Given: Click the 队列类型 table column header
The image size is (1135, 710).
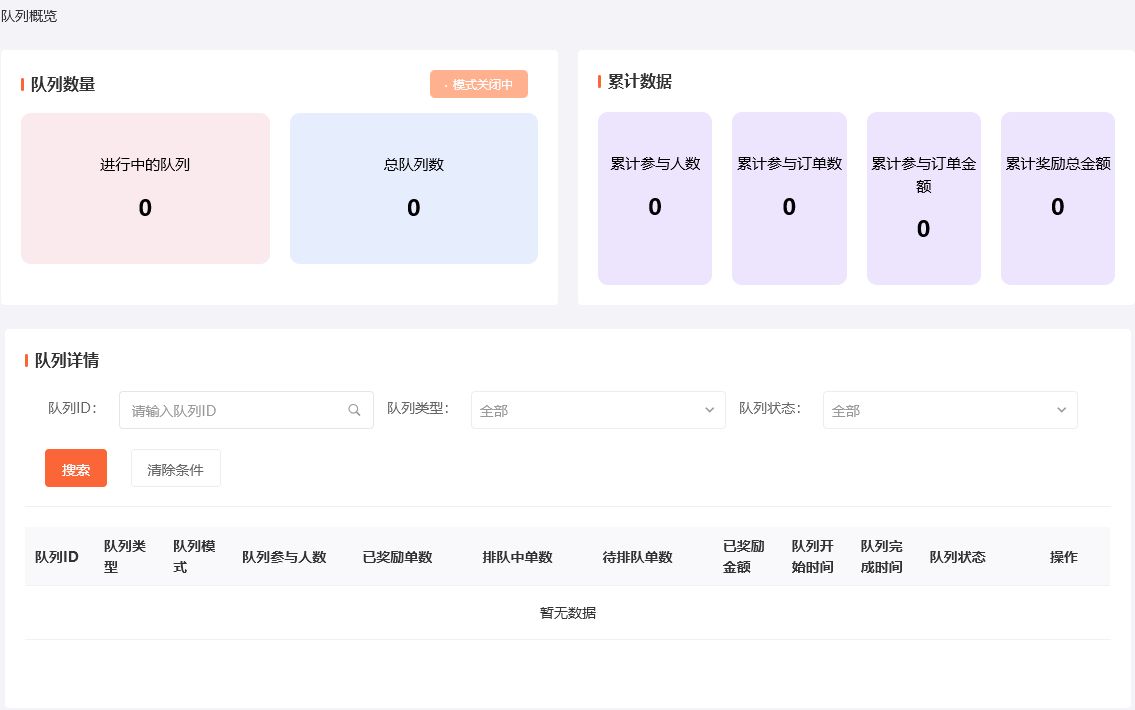Looking at the screenshot, I should [x=125, y=557].
